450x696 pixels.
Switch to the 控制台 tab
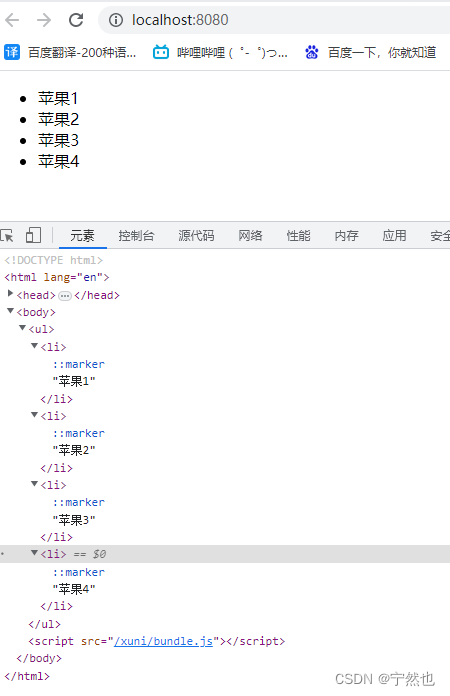point(136,236)
